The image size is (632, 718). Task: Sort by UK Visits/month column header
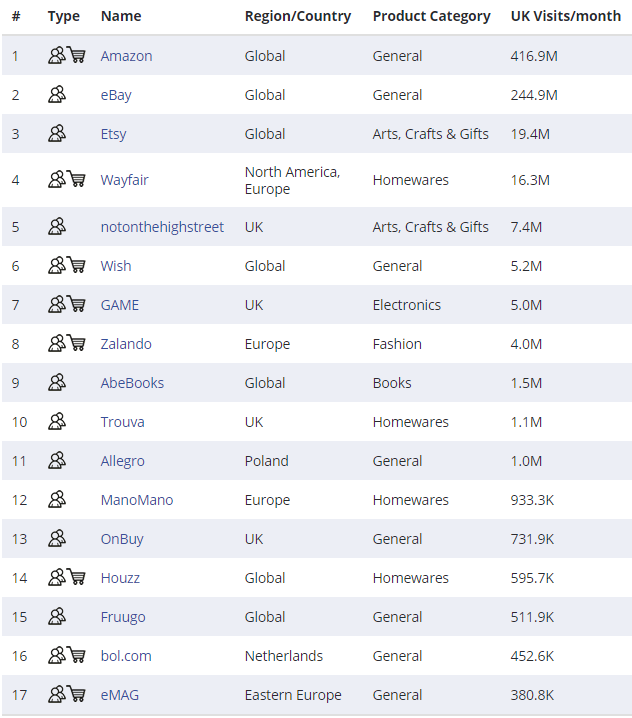565,16
